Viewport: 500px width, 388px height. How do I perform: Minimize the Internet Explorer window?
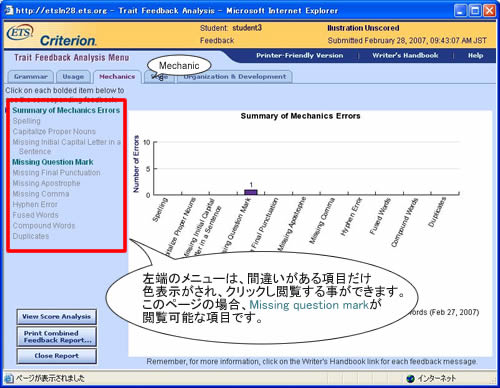coord(460,11)
